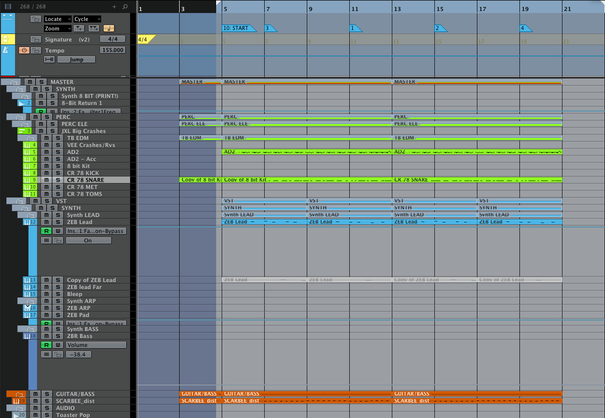Solo the 8 bit Kit track

point(58,166)
